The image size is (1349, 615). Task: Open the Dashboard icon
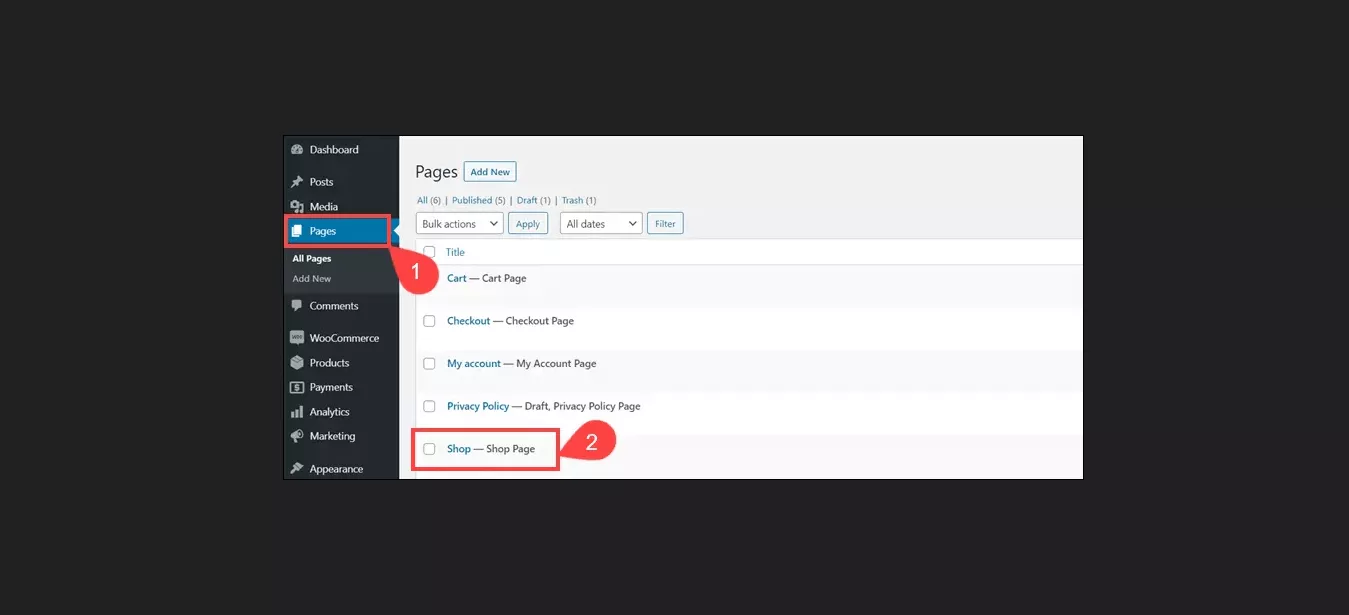(297, 148)
